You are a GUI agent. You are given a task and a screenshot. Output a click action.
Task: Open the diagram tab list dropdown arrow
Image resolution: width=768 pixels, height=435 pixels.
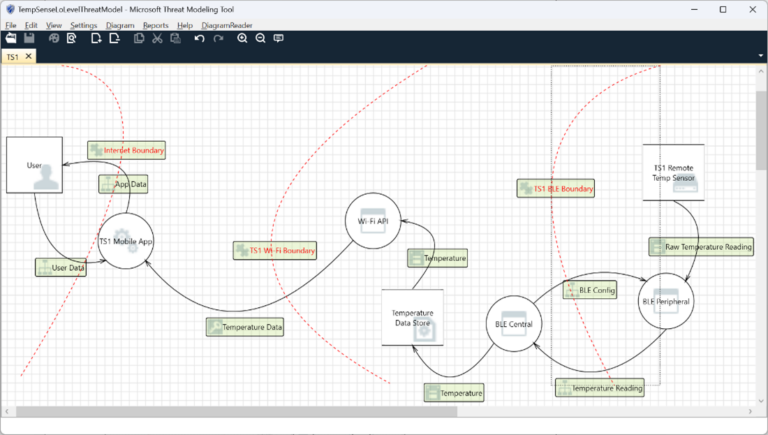(x=760, y=56)
